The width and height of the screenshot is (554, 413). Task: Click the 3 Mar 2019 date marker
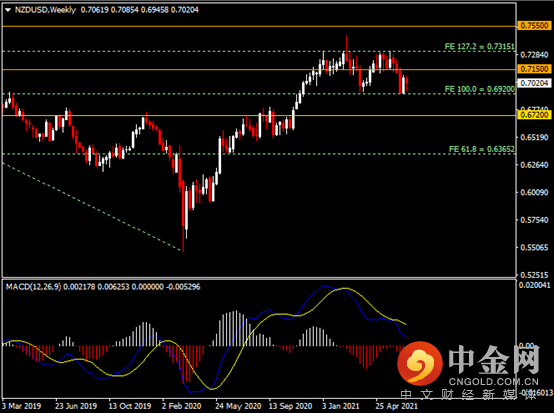pyautogui.click(x=22, y=406)
